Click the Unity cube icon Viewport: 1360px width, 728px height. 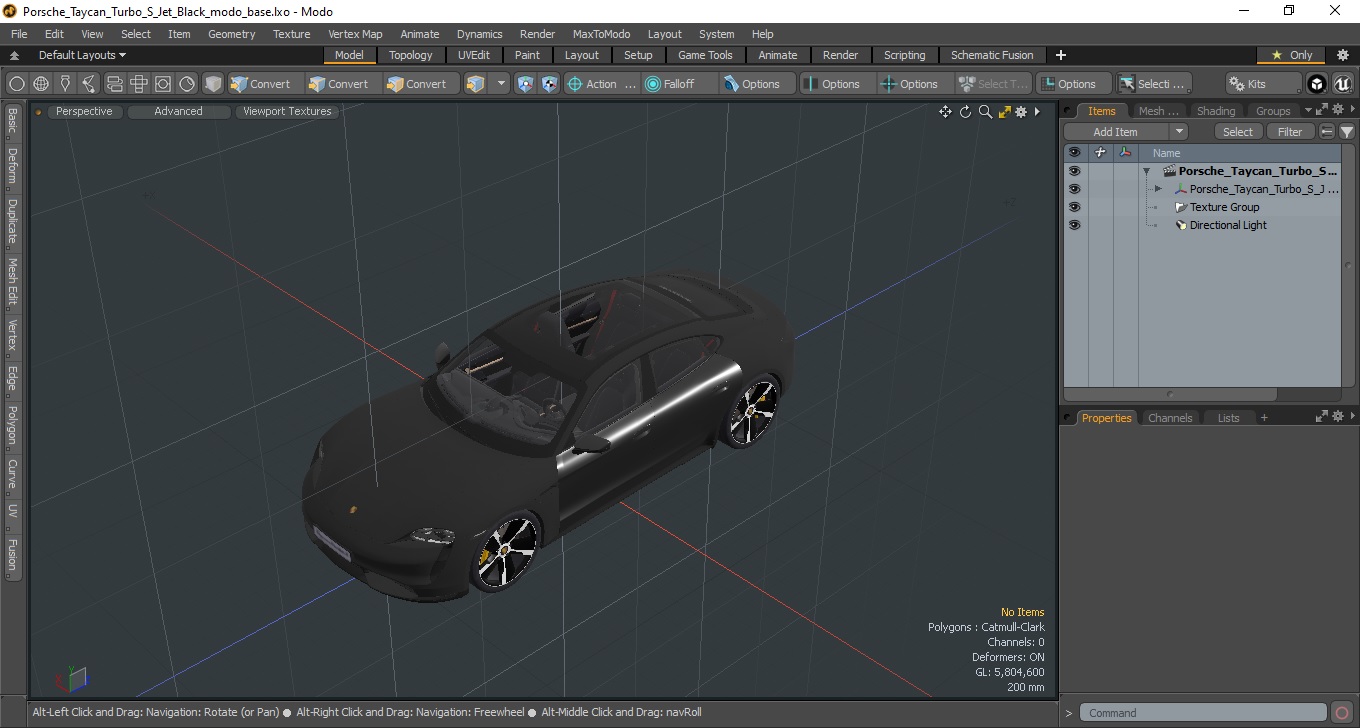pos(1317,84)
